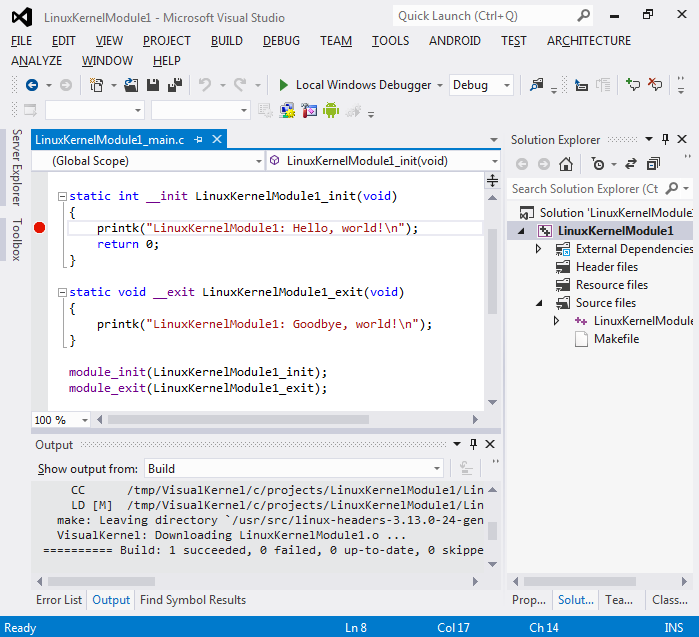Click the New Project toolbar icon
Screen dimensions: 699x637
click(x=96, y=85)
